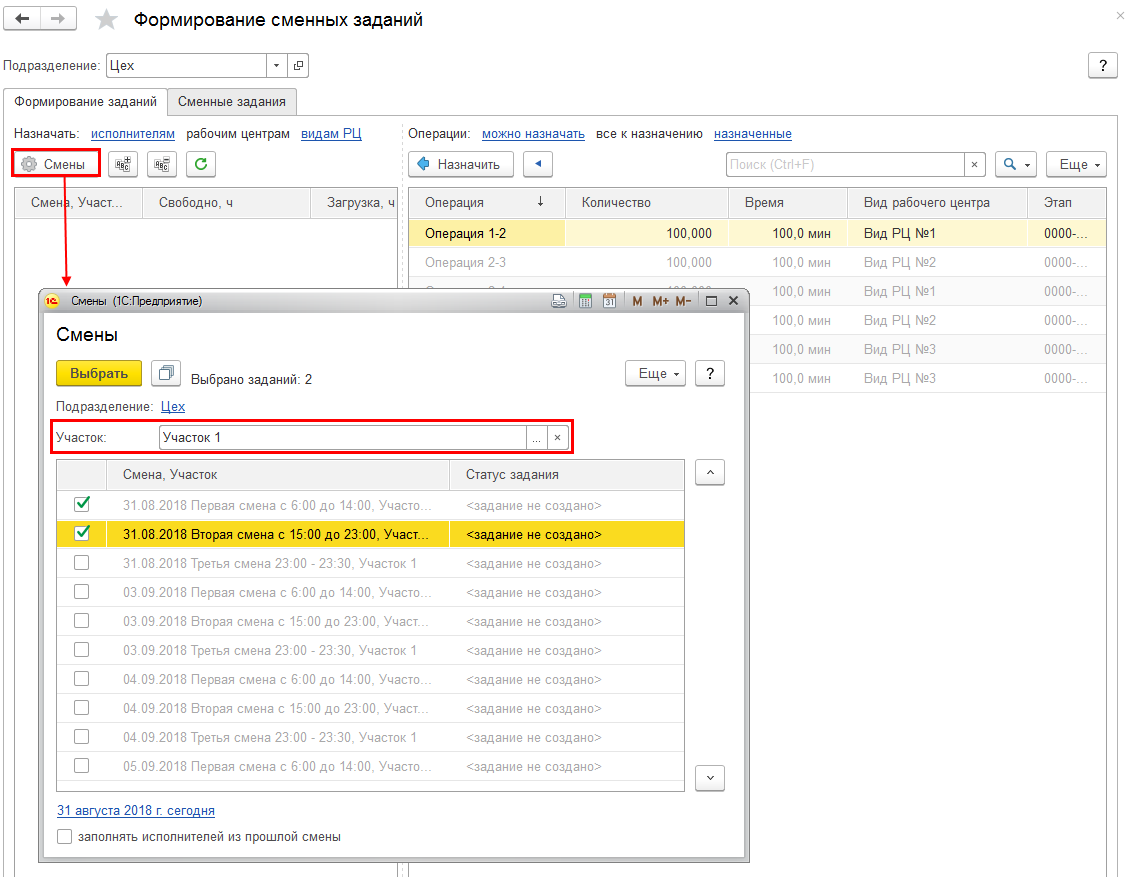
Task: Show можно назначать operations
Action: click(533, 134)
